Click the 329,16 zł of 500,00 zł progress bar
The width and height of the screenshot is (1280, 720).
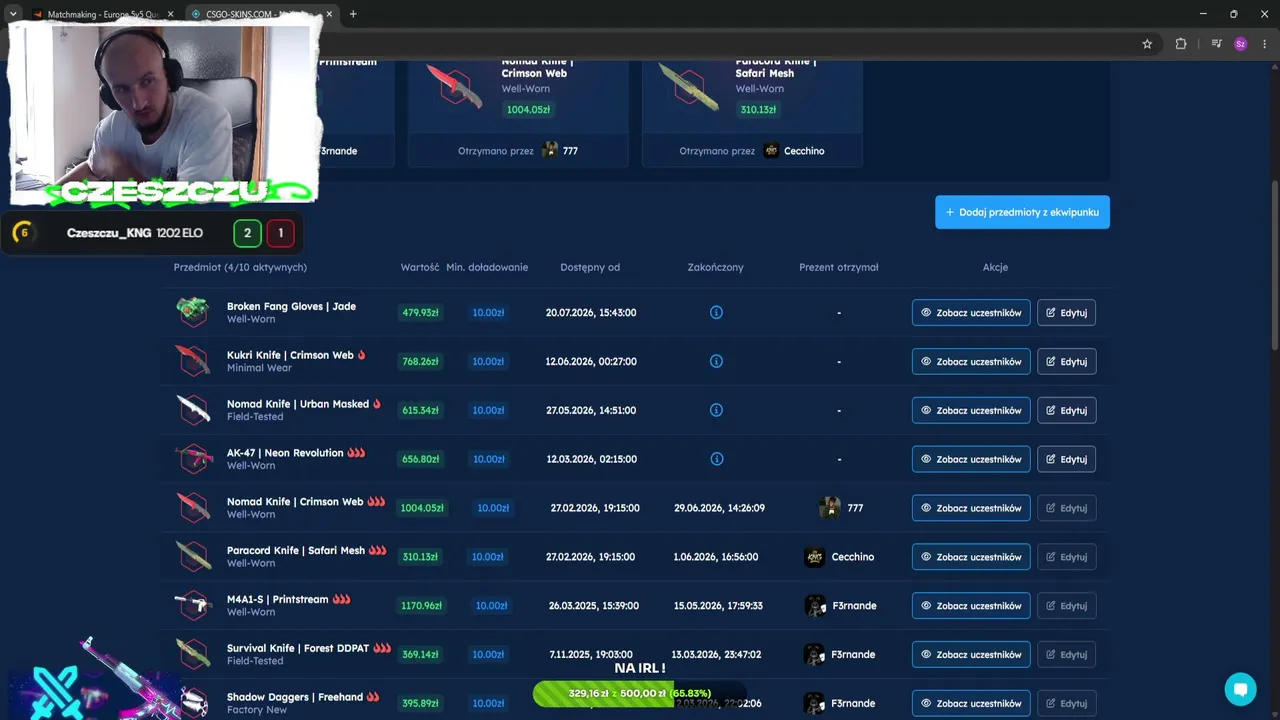click(x=640, y=693)
